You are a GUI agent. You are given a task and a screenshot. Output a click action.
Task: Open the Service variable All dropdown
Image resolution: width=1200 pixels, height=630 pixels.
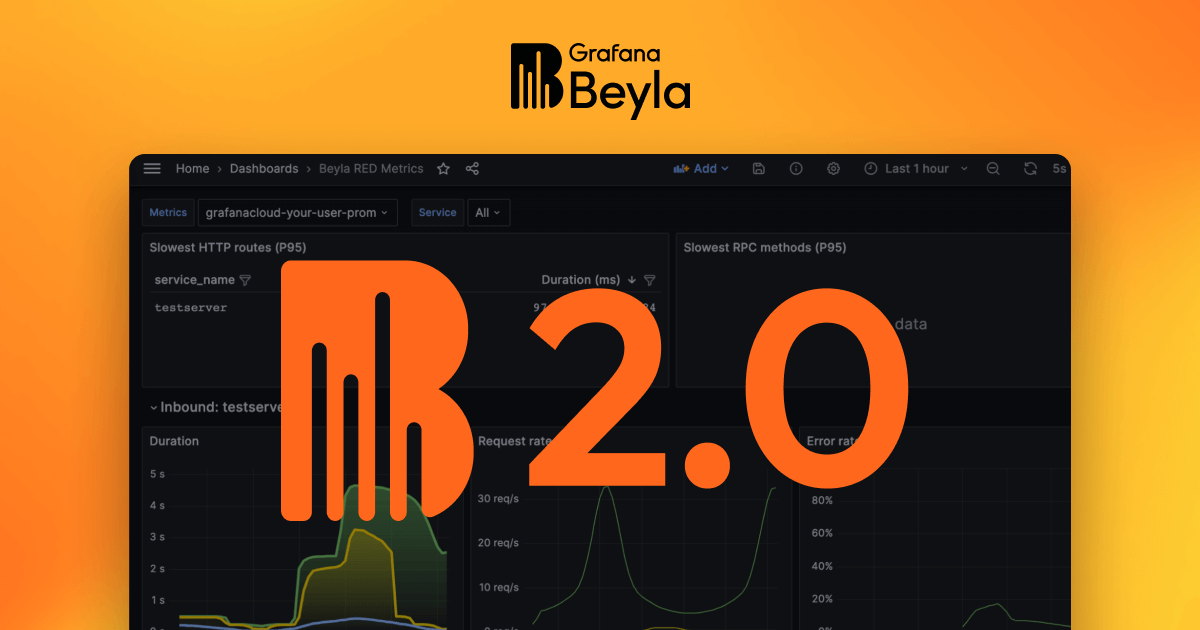489,212
